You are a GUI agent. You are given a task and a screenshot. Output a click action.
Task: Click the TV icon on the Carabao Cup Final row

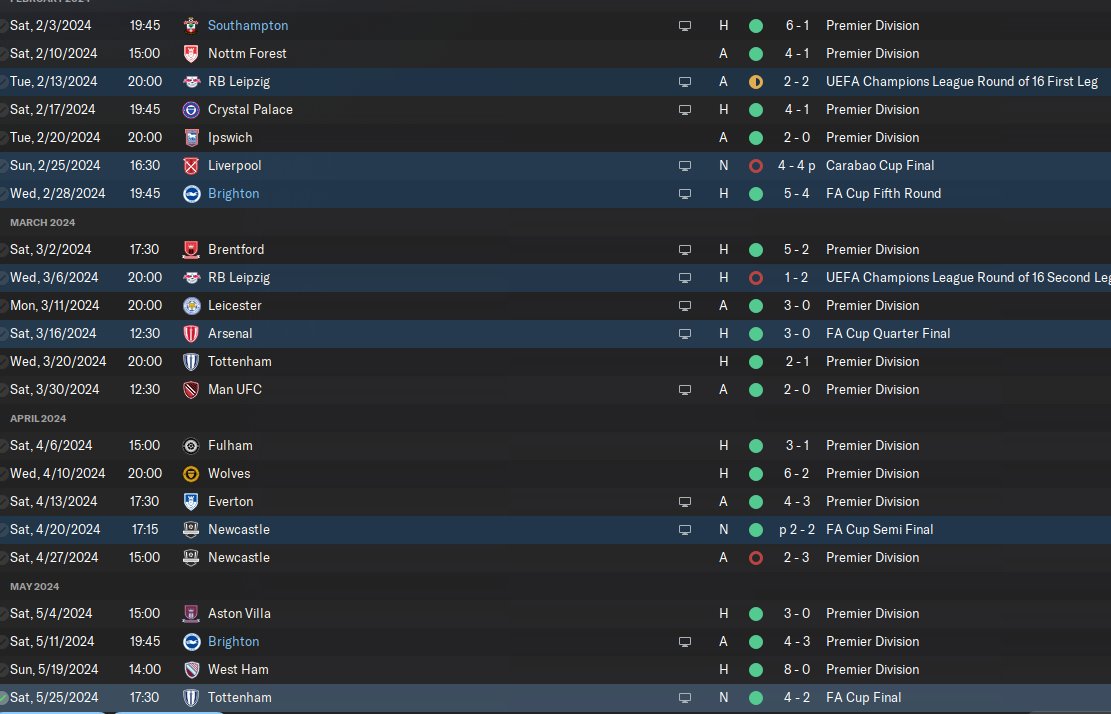coord(684,166)
